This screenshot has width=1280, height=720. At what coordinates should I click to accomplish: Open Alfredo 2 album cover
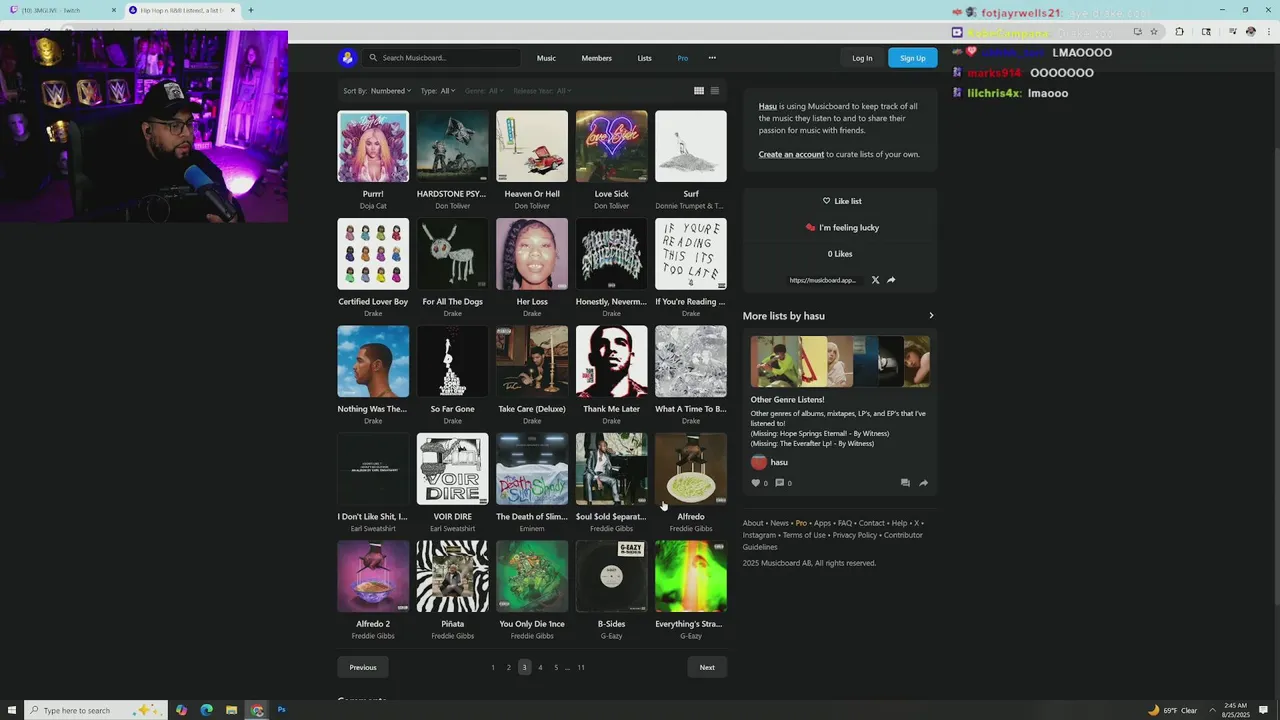373,576
